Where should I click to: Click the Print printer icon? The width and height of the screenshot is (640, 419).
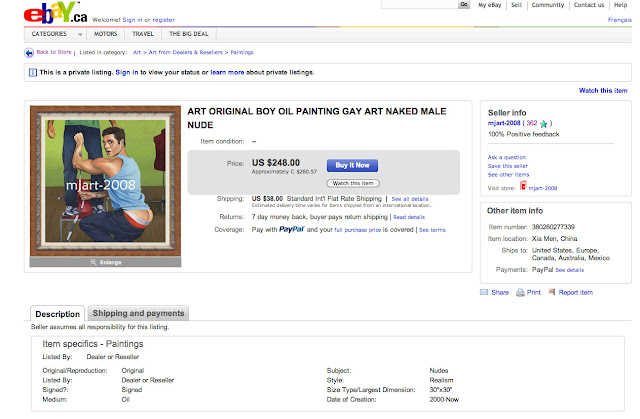pos(519,292)
